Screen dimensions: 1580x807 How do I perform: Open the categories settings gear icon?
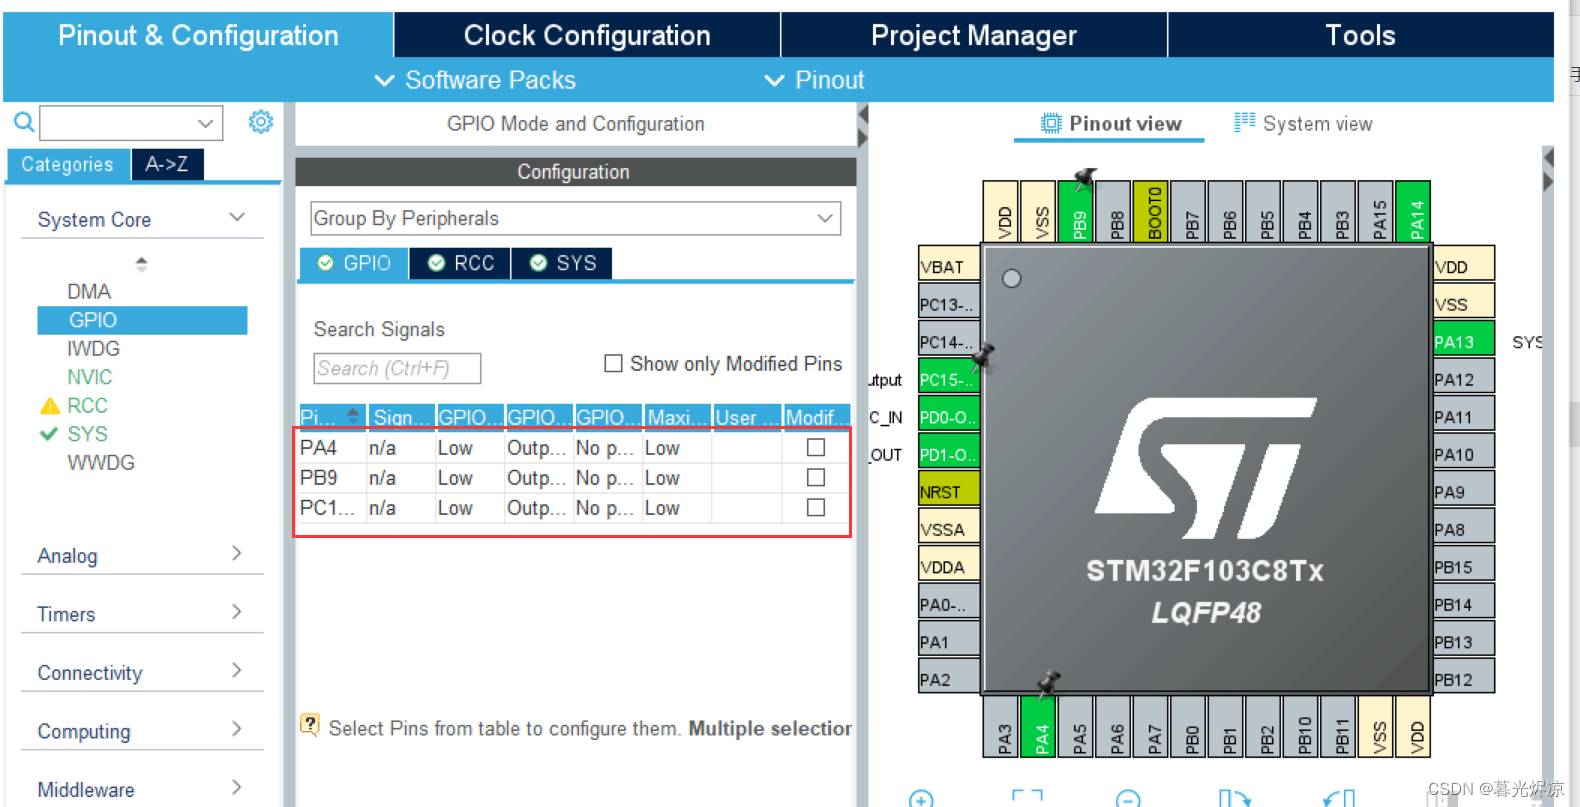(x=261, y=122)
